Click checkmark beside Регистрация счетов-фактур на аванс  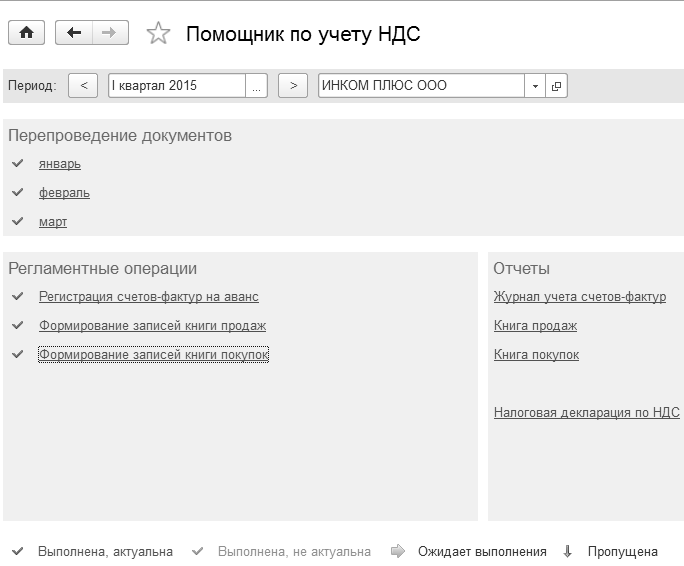[17, 296]
